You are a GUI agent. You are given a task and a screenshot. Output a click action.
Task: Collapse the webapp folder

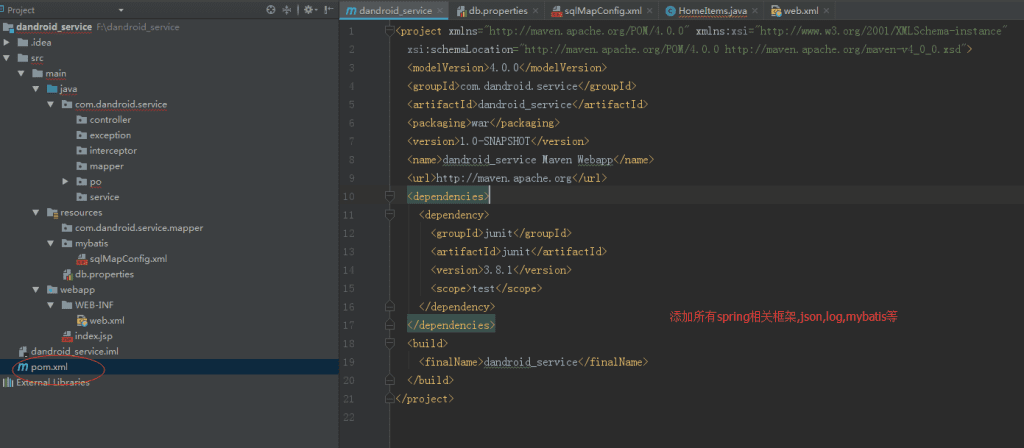click(x=37, y=290)
